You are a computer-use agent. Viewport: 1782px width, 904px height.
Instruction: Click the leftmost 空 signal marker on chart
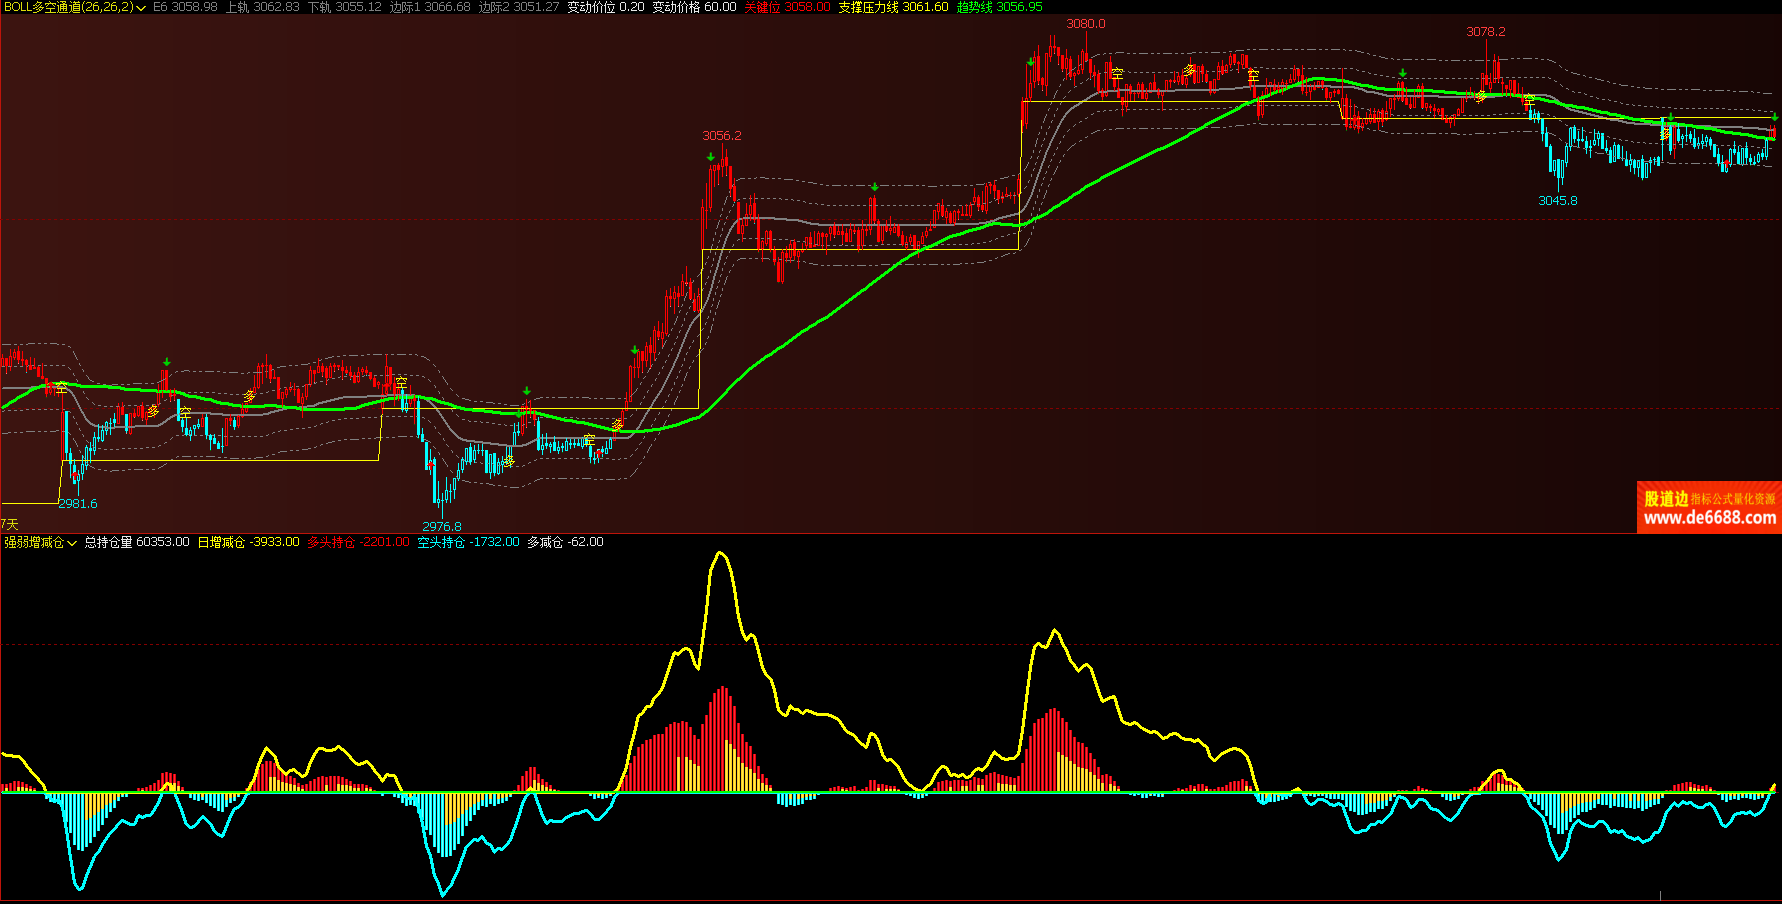coord(61,387)
